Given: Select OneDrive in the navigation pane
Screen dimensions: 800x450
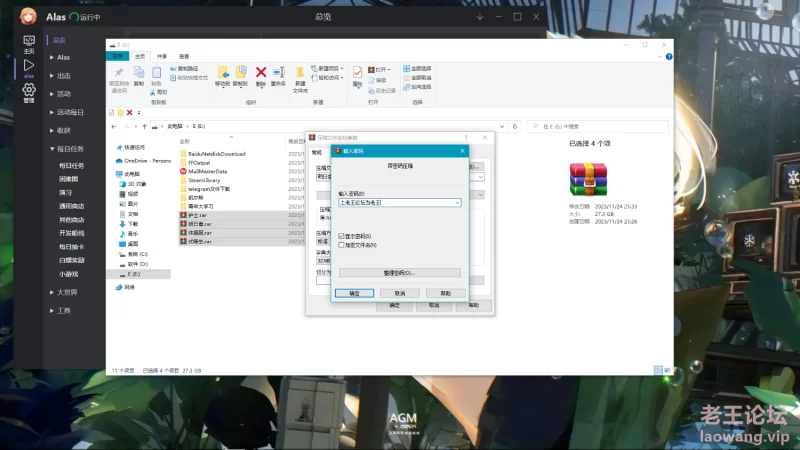Looking at the screenshot, I should (144, 161).
